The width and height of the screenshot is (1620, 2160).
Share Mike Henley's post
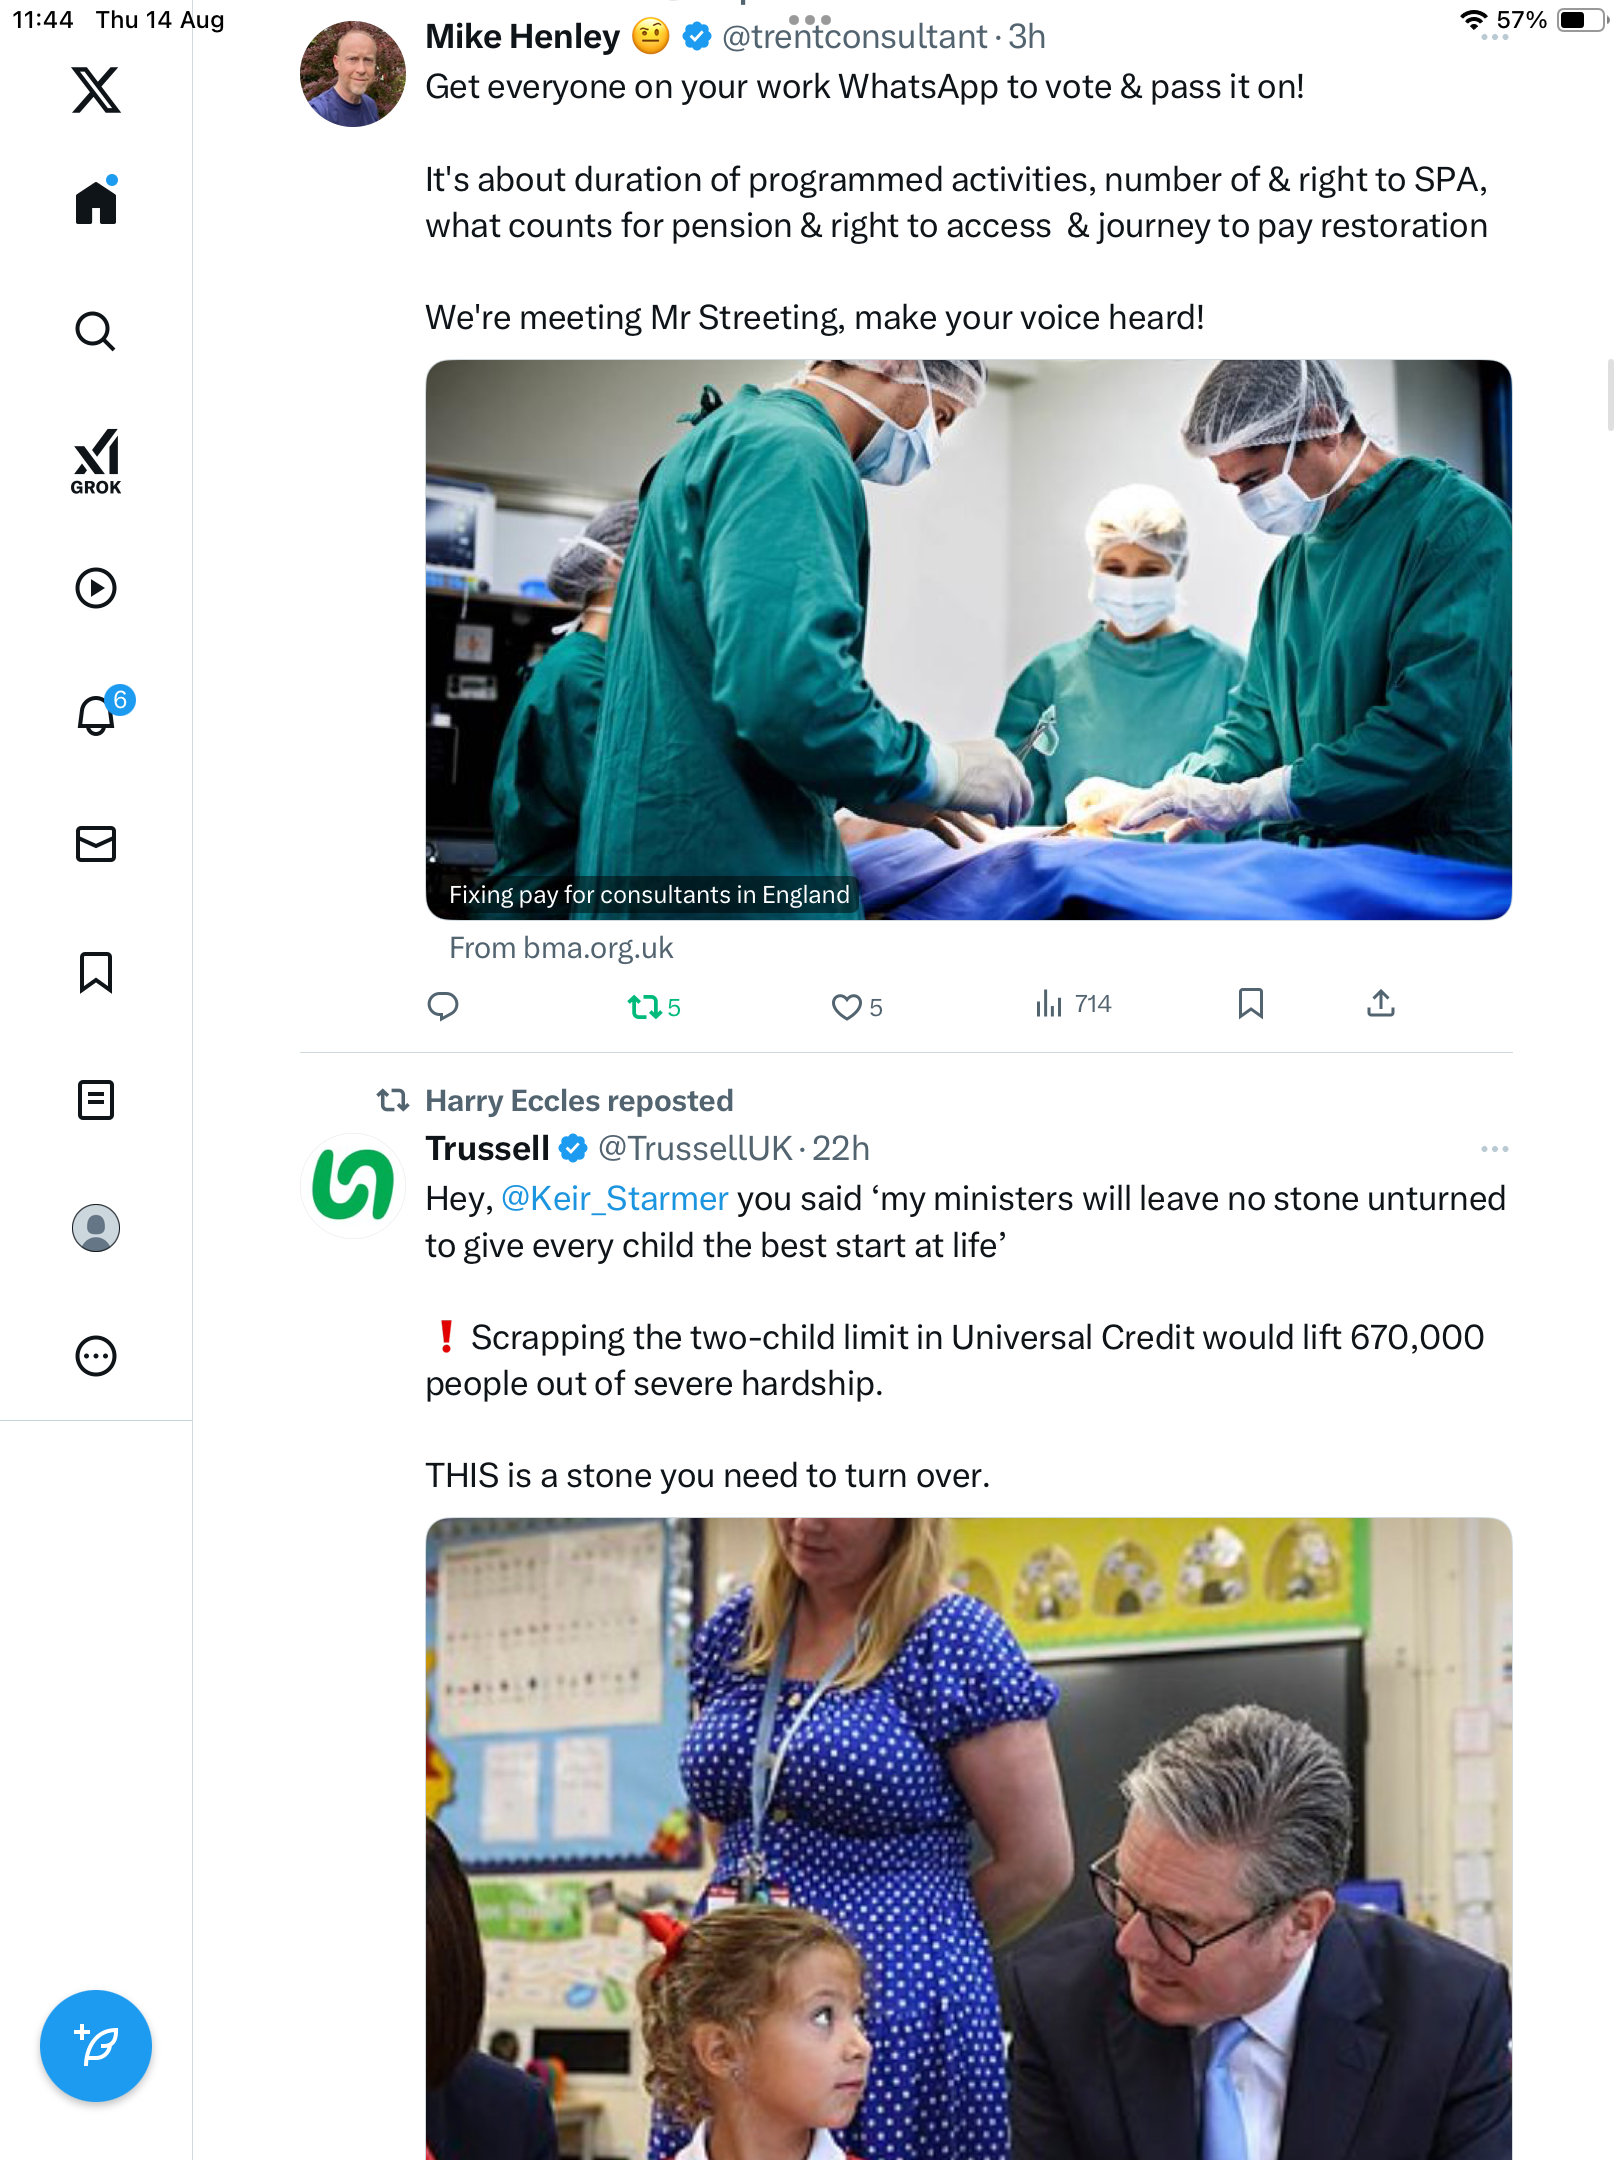click(x=1380, y=1004)
